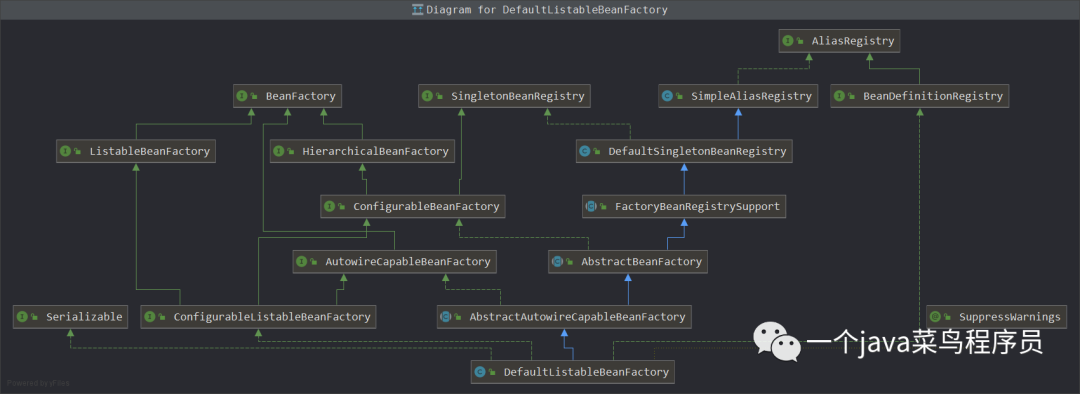Click the class icon on SimpleAliasRegistry

pos(667,96)
